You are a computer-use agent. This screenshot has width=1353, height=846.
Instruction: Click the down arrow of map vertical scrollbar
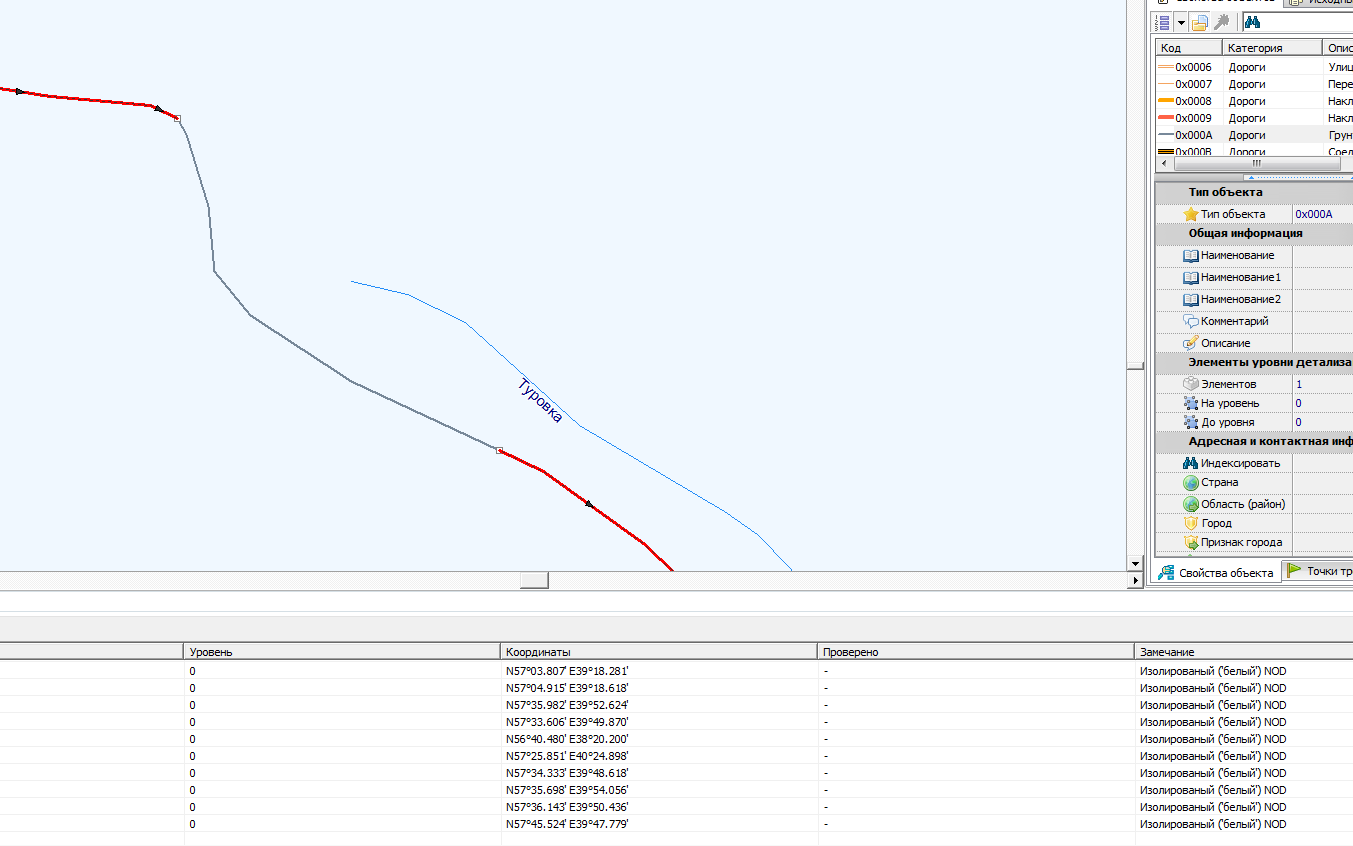[1135, 564]
